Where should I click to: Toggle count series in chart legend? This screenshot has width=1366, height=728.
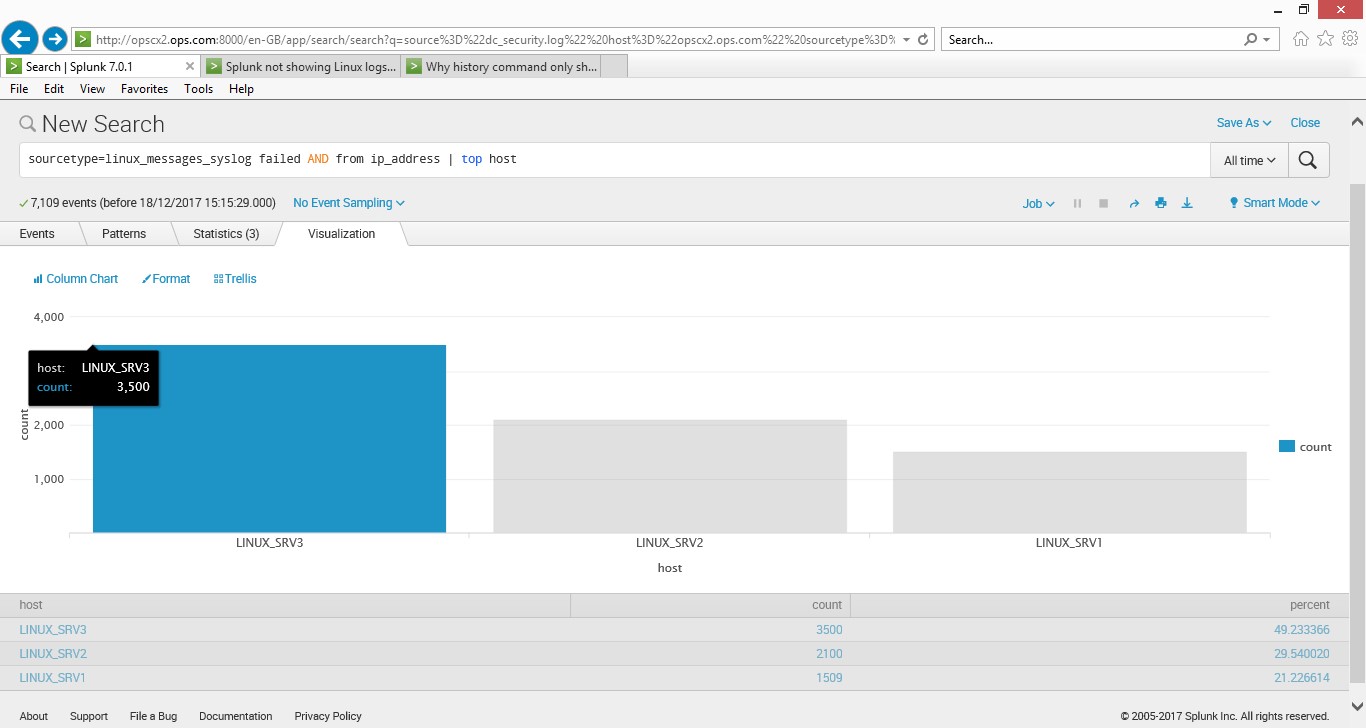click(x=1306, y=447)
